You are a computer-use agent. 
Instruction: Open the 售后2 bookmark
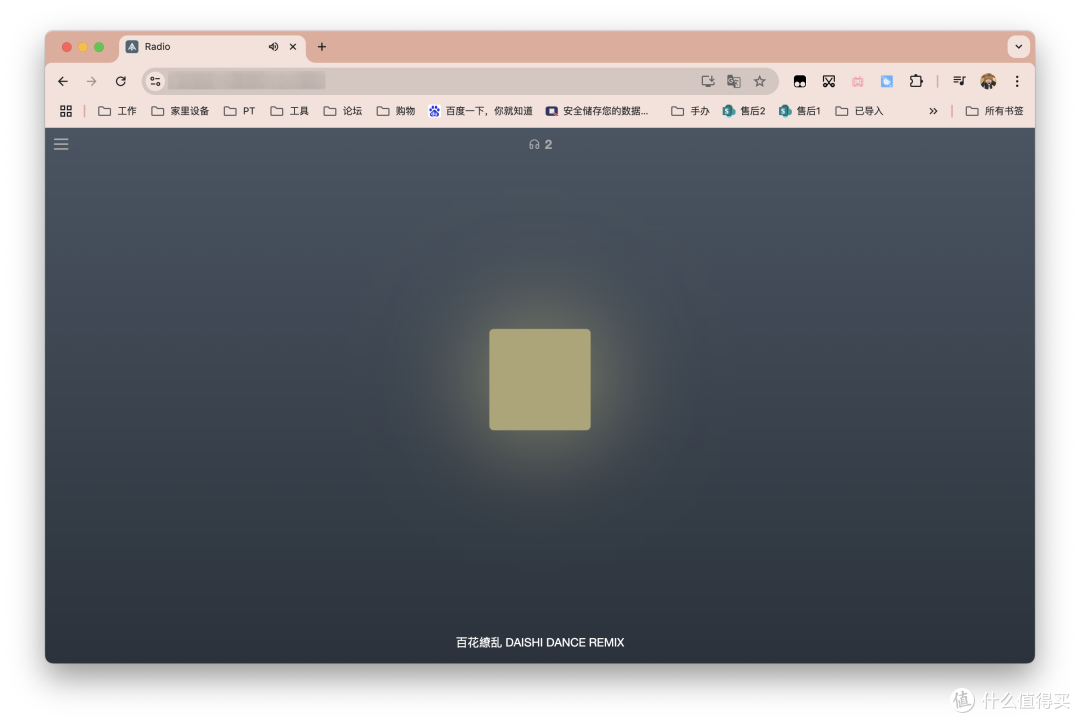(744, 111)
